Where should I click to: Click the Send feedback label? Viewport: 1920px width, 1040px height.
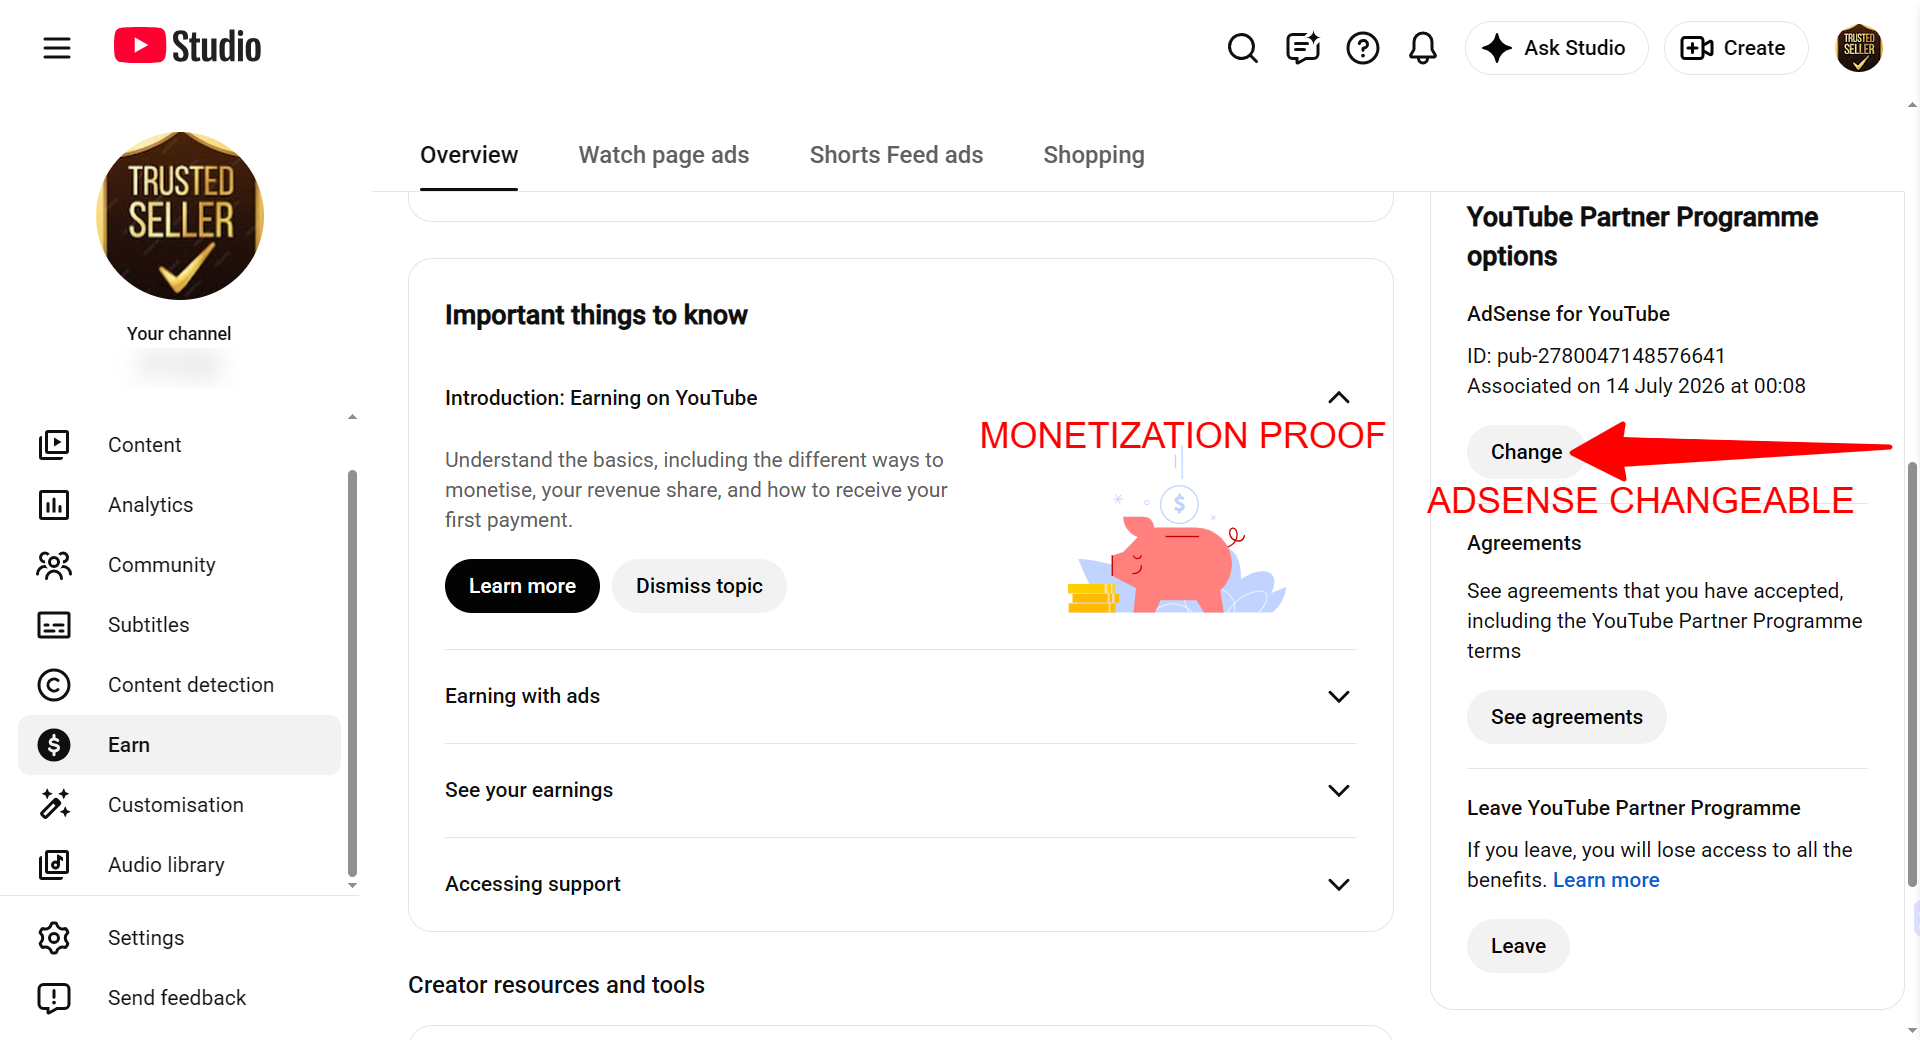click(x=177, y=998)
